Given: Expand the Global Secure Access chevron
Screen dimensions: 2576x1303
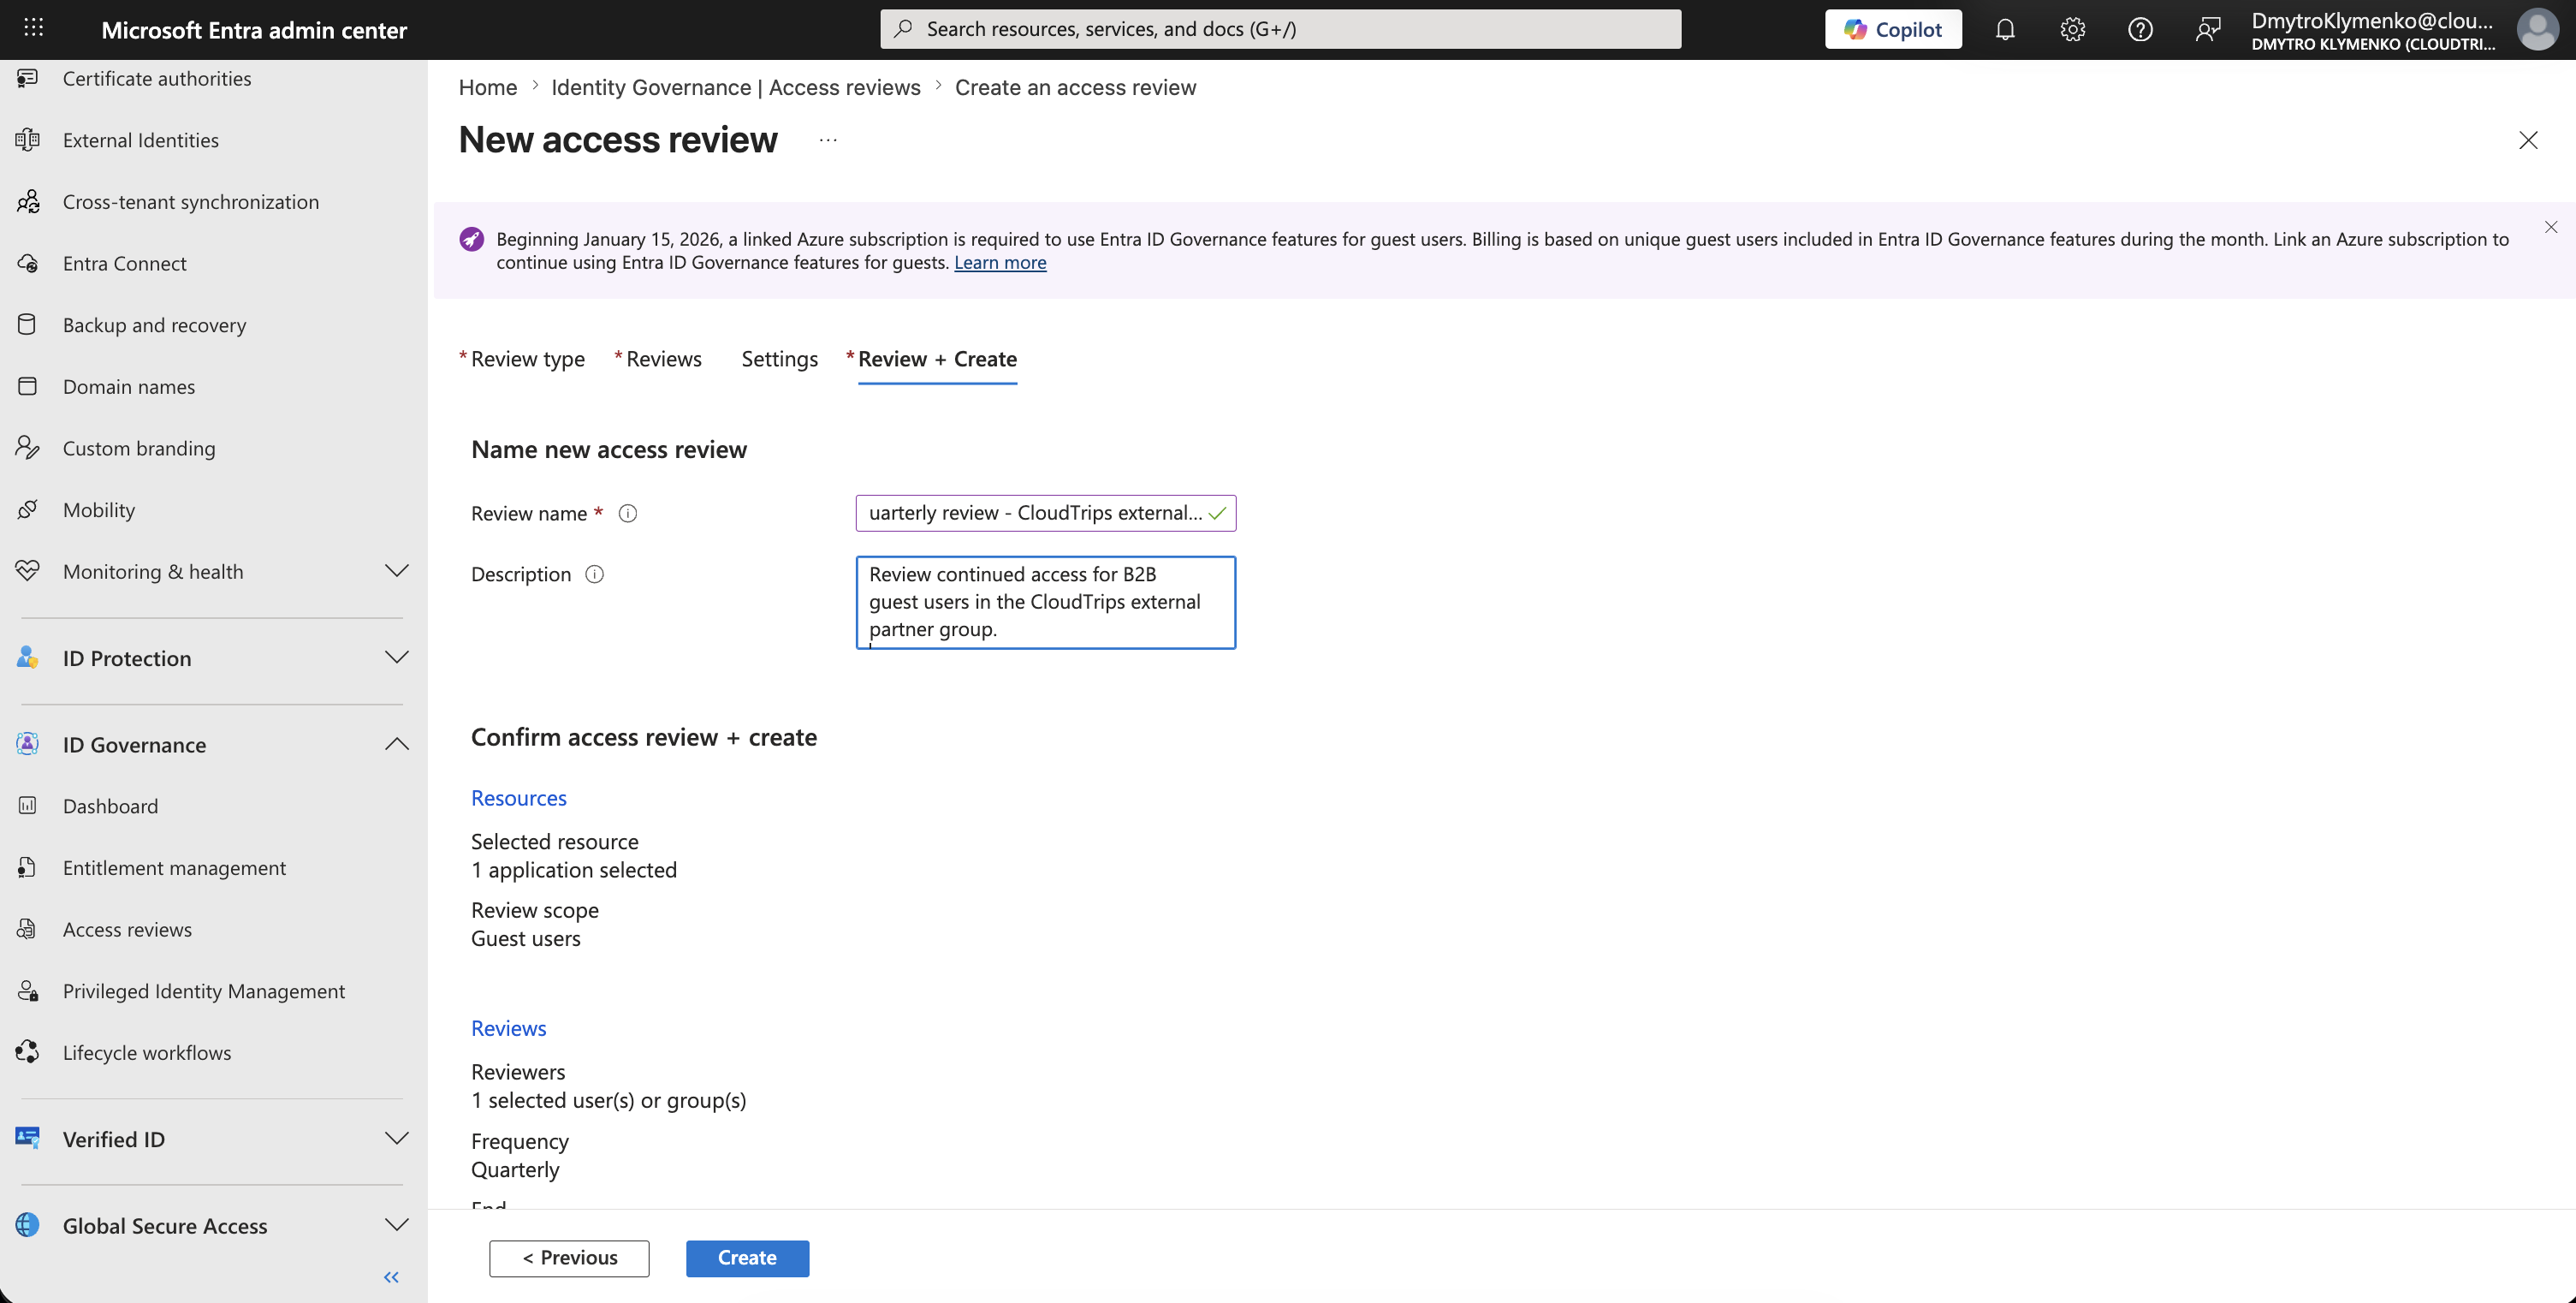Looking at the screenshot, I should pyautogui.click(x=397, y=1225).
